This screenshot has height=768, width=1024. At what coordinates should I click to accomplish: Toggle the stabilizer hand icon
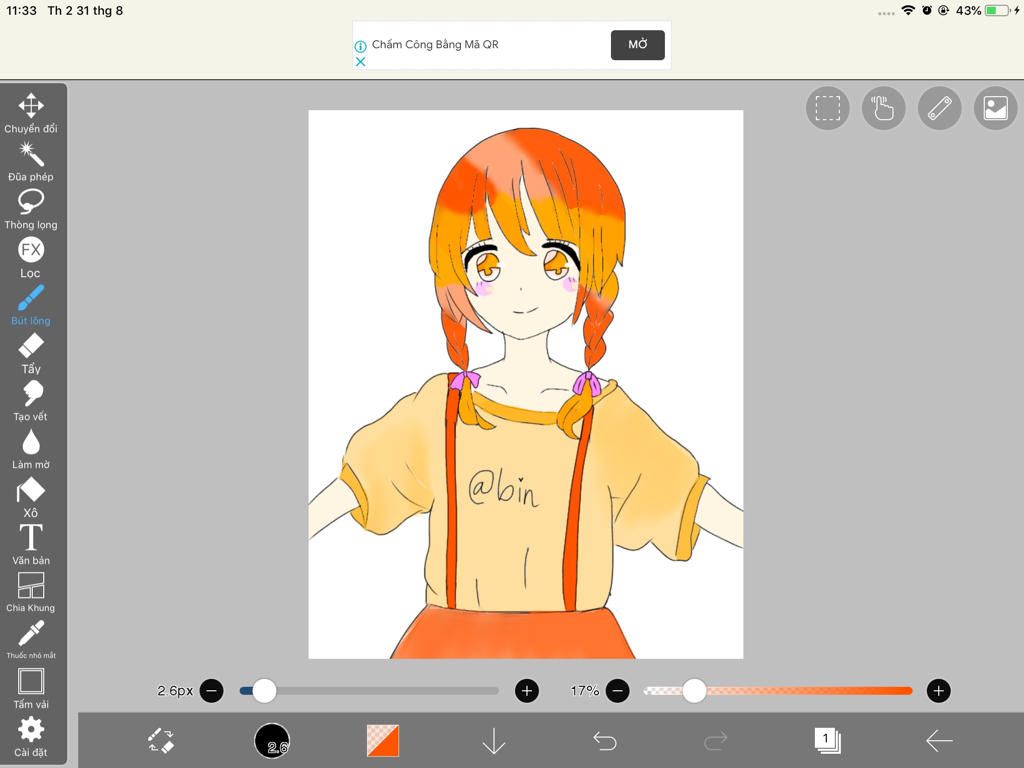pos(883,108)
